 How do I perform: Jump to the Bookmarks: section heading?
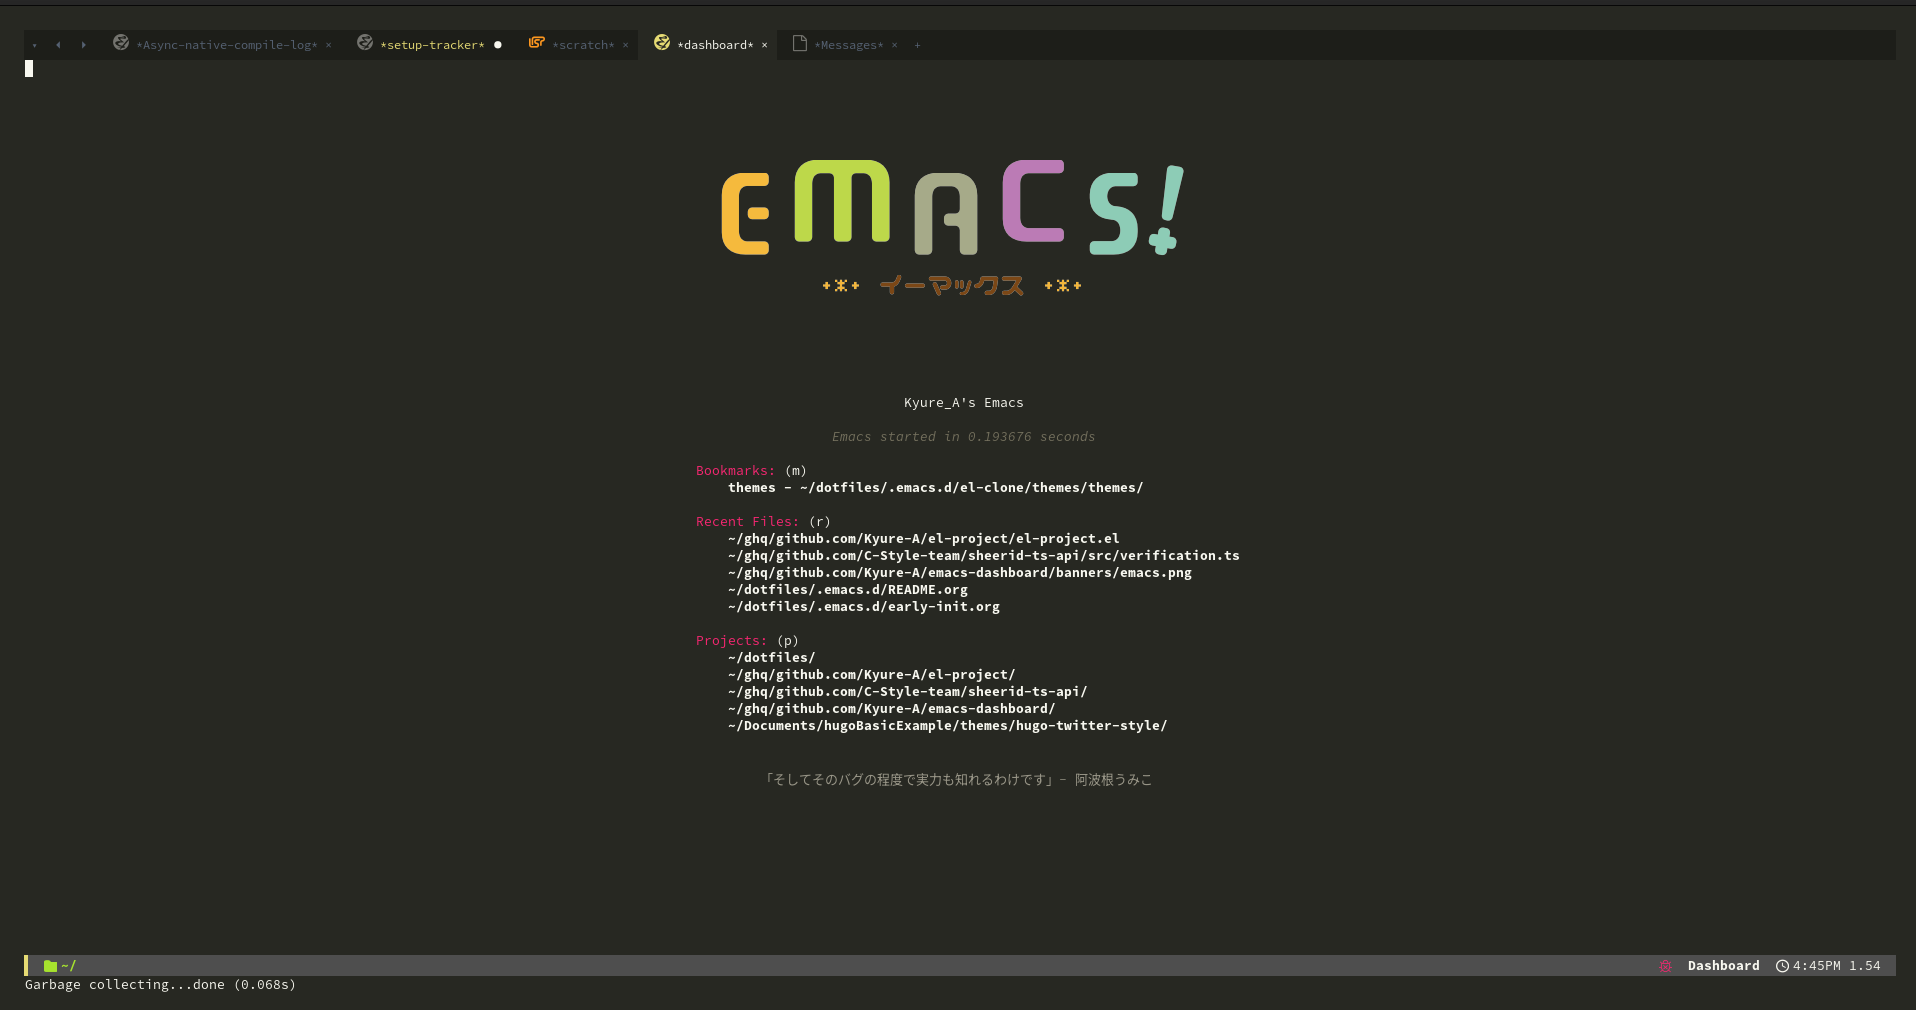pyautogui.click(x=735, y=471)
